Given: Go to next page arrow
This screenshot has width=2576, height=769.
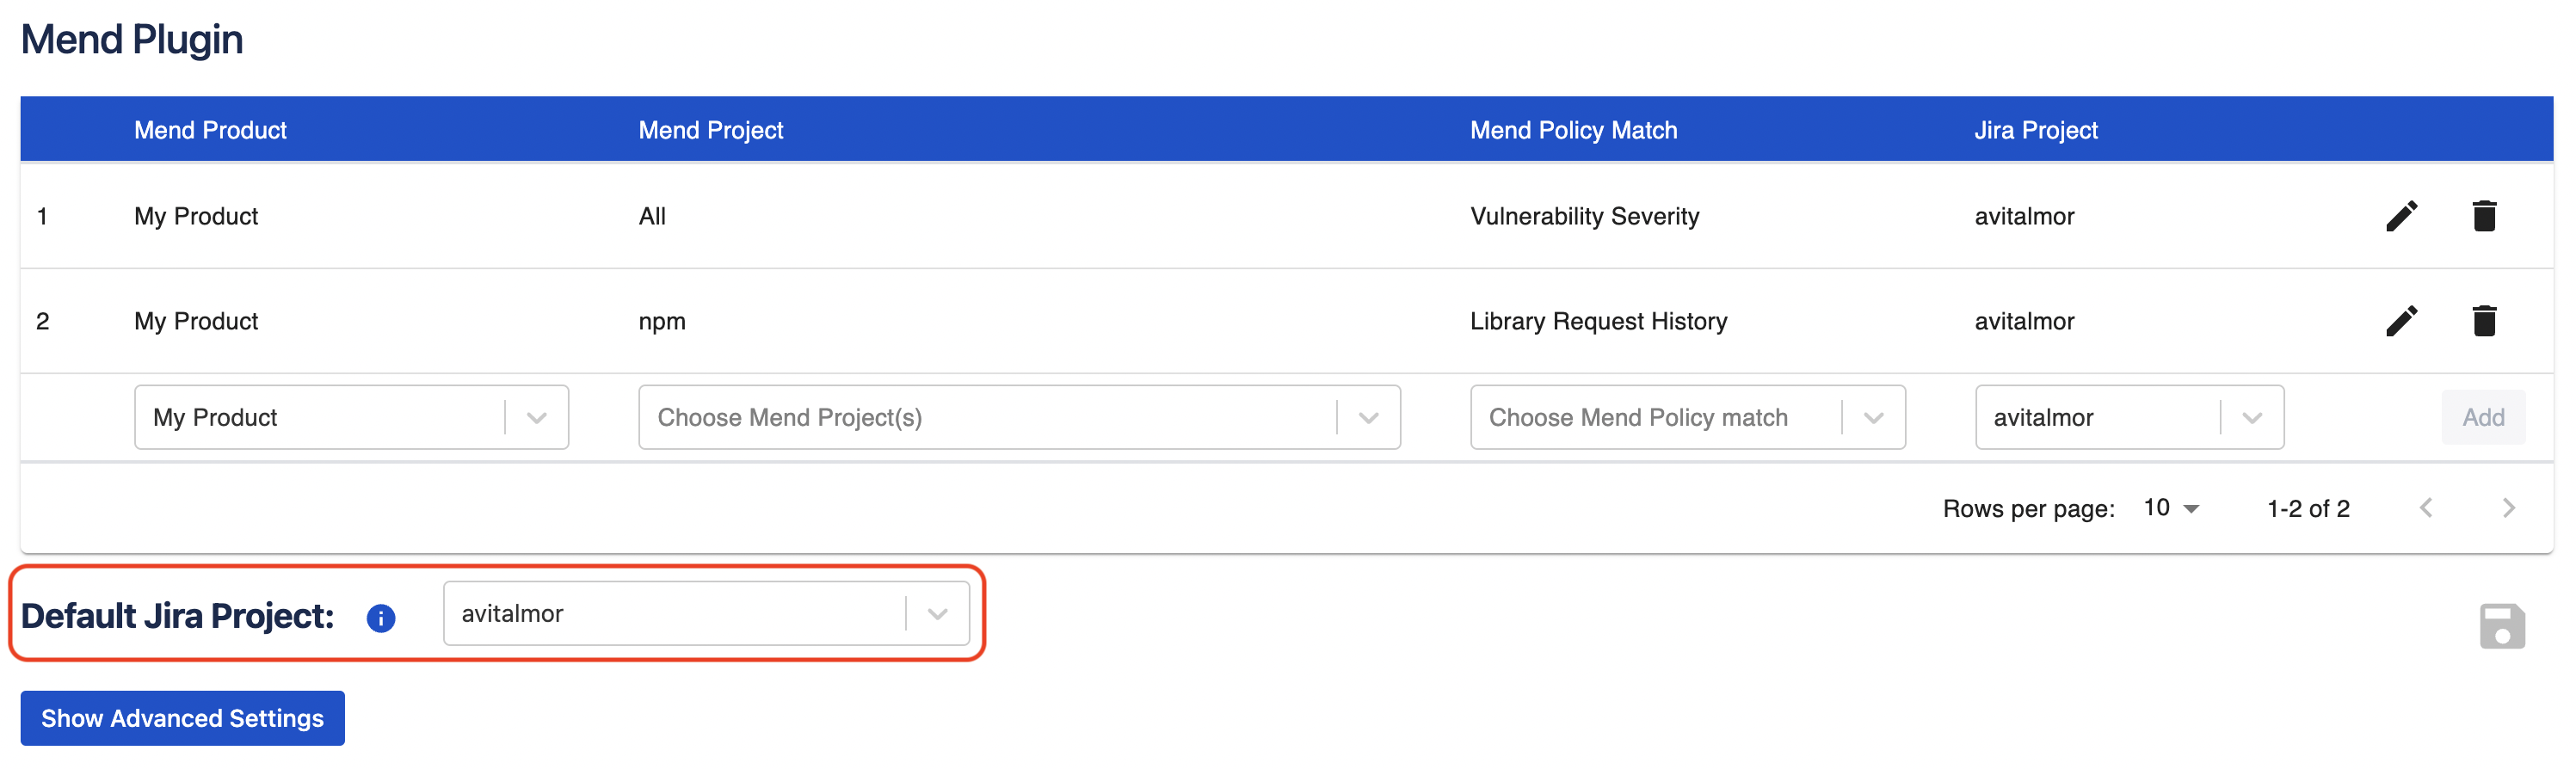Looking at the screenshot, I should pos(2508,508).
